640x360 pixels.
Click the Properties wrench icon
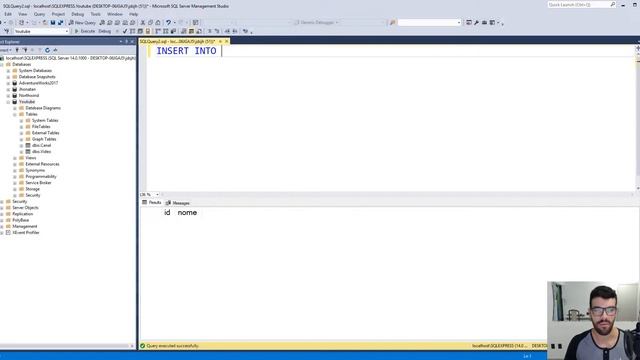[476, 22]
